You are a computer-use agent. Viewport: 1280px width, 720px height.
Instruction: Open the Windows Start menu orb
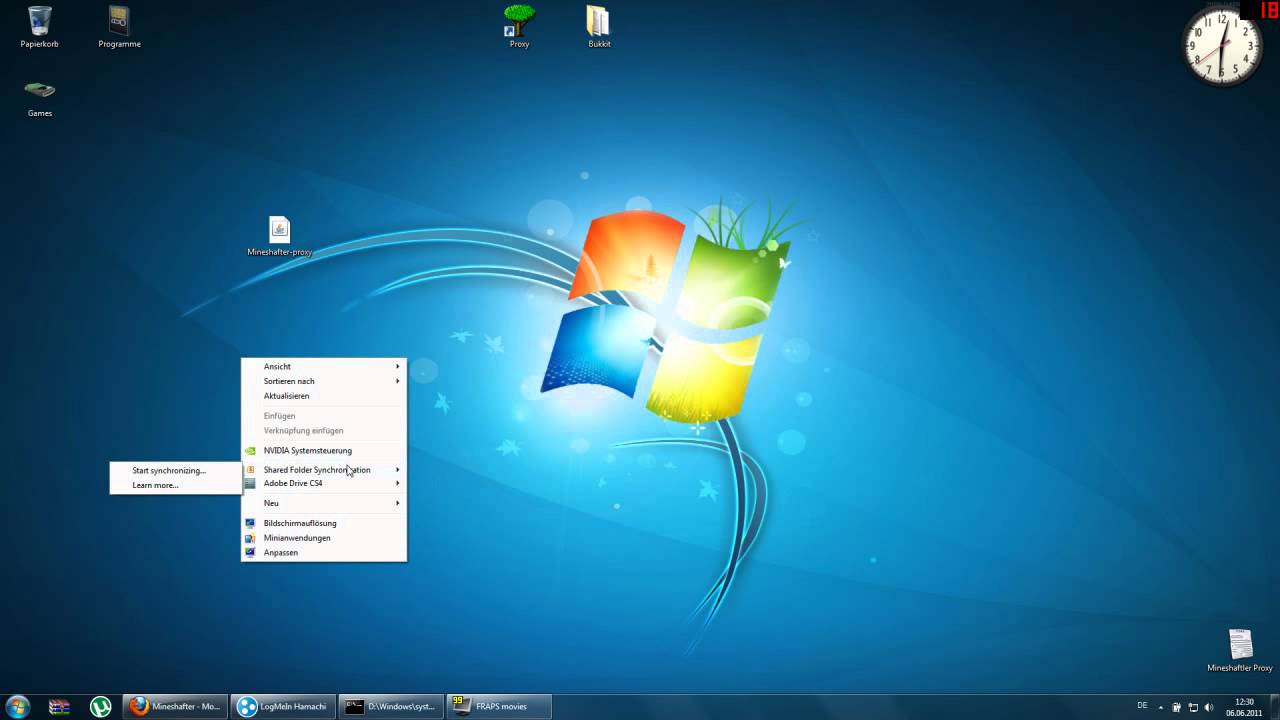point(18,706)
